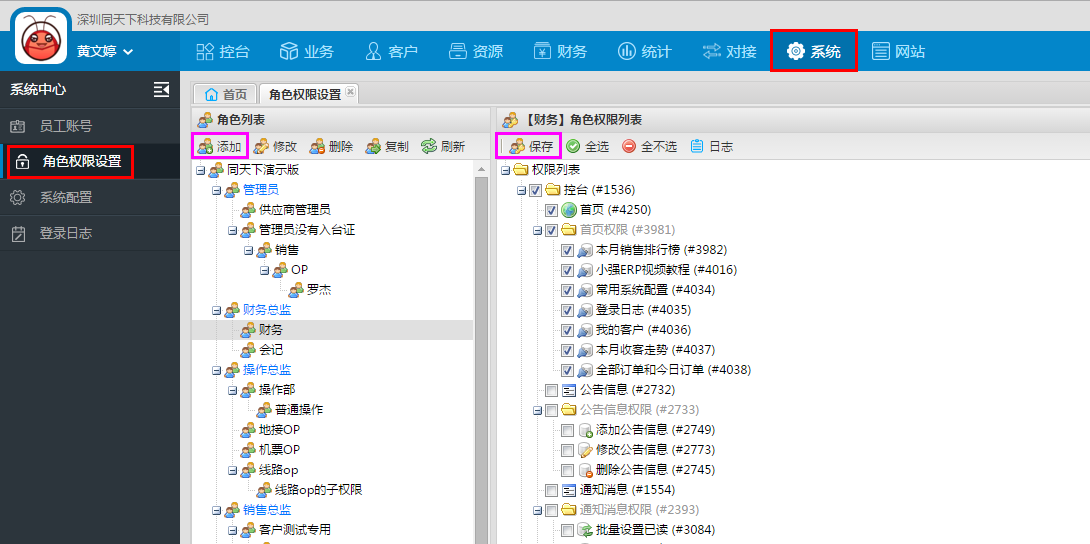Viewport: 1090px width, 544px height.
Task: Click the red ant app logo
Action: [x=40, y=39]
